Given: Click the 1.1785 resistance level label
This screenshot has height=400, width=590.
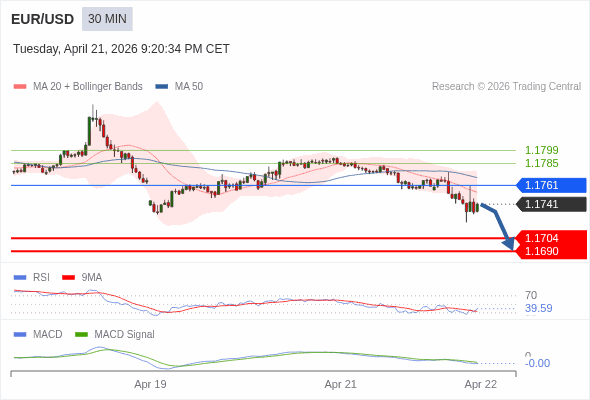Looking at the screenshot, I should pos(541,163).
